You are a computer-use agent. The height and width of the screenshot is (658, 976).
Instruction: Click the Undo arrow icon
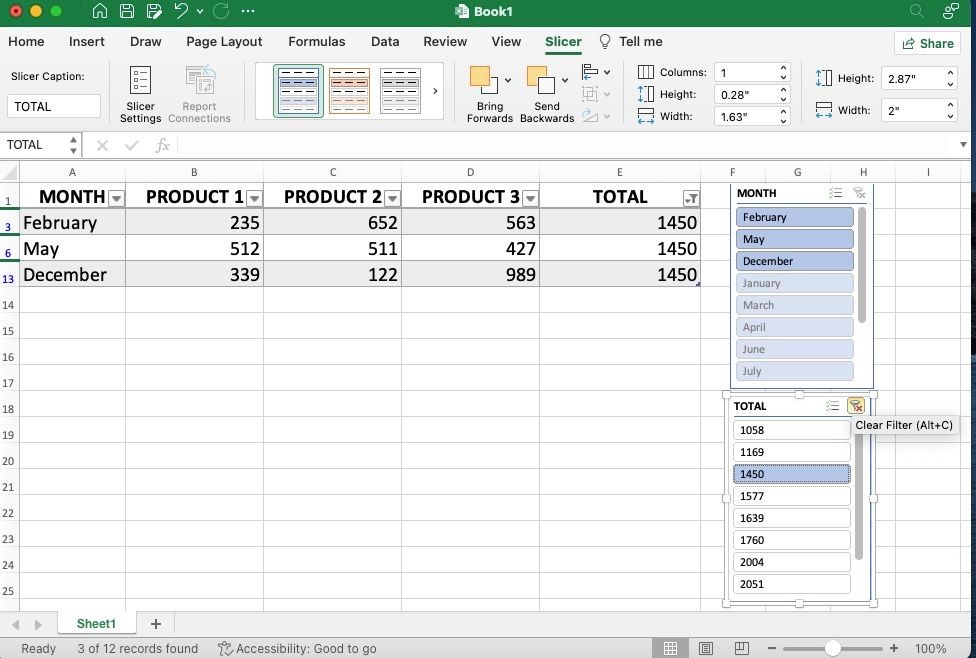point(181,11)
